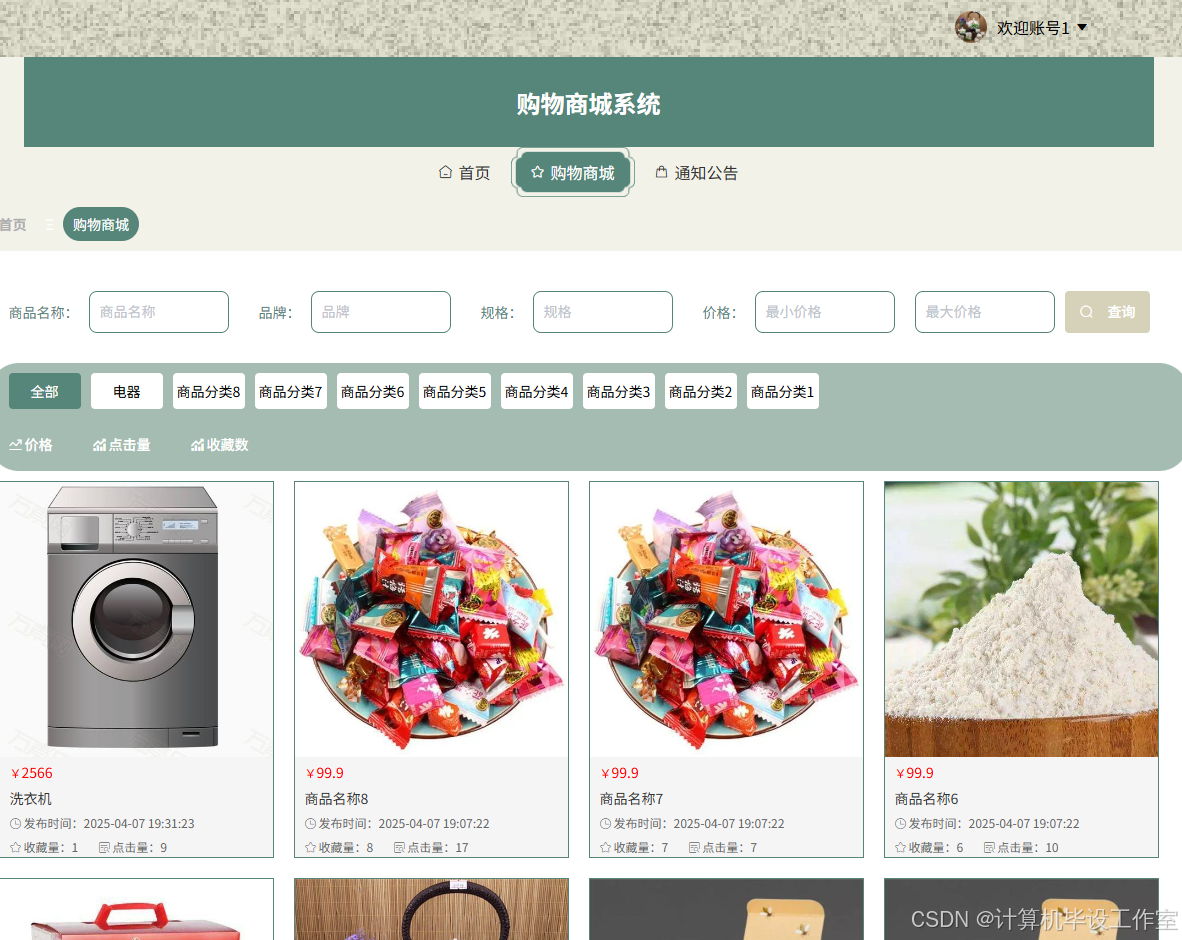Filter by 商品分类2

701,391
